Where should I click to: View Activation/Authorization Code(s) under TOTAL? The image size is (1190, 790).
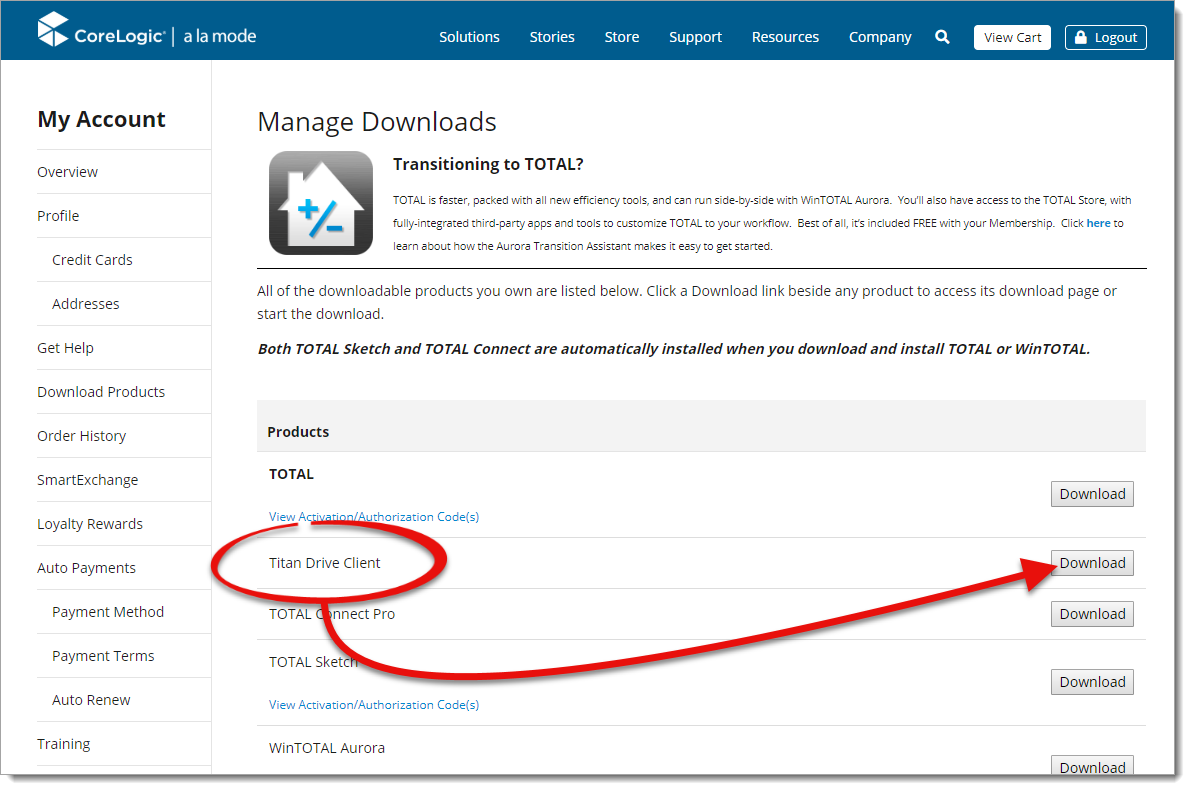coord(374,517)
